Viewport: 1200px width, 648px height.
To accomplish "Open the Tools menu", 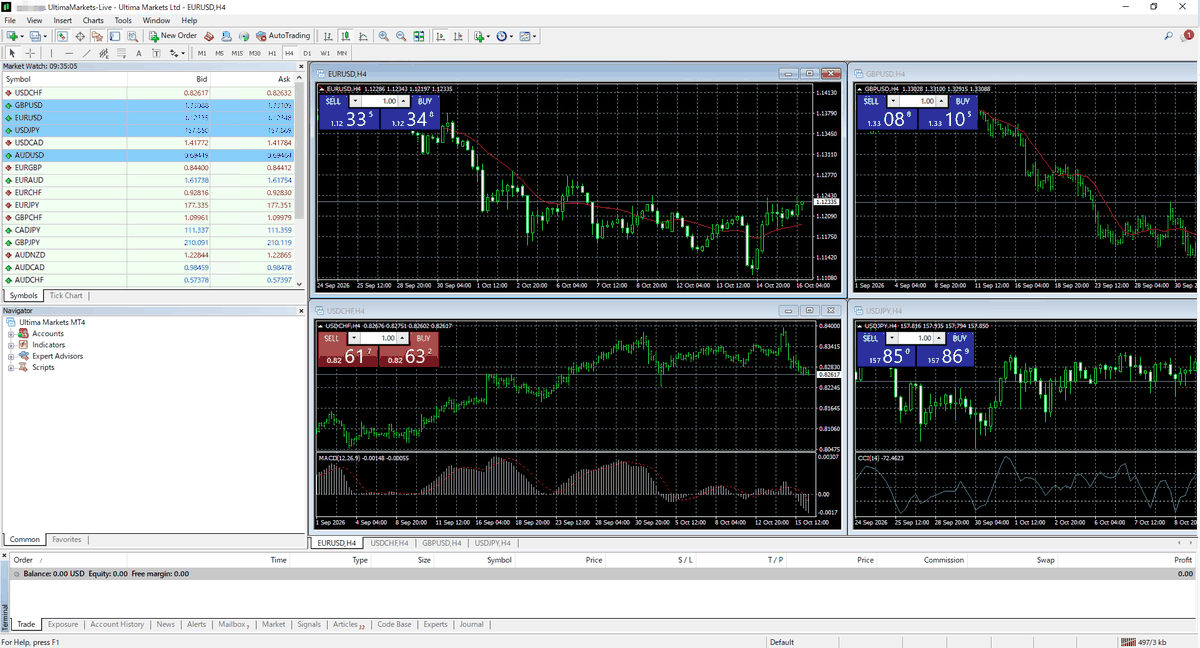I will click(123, 20).
